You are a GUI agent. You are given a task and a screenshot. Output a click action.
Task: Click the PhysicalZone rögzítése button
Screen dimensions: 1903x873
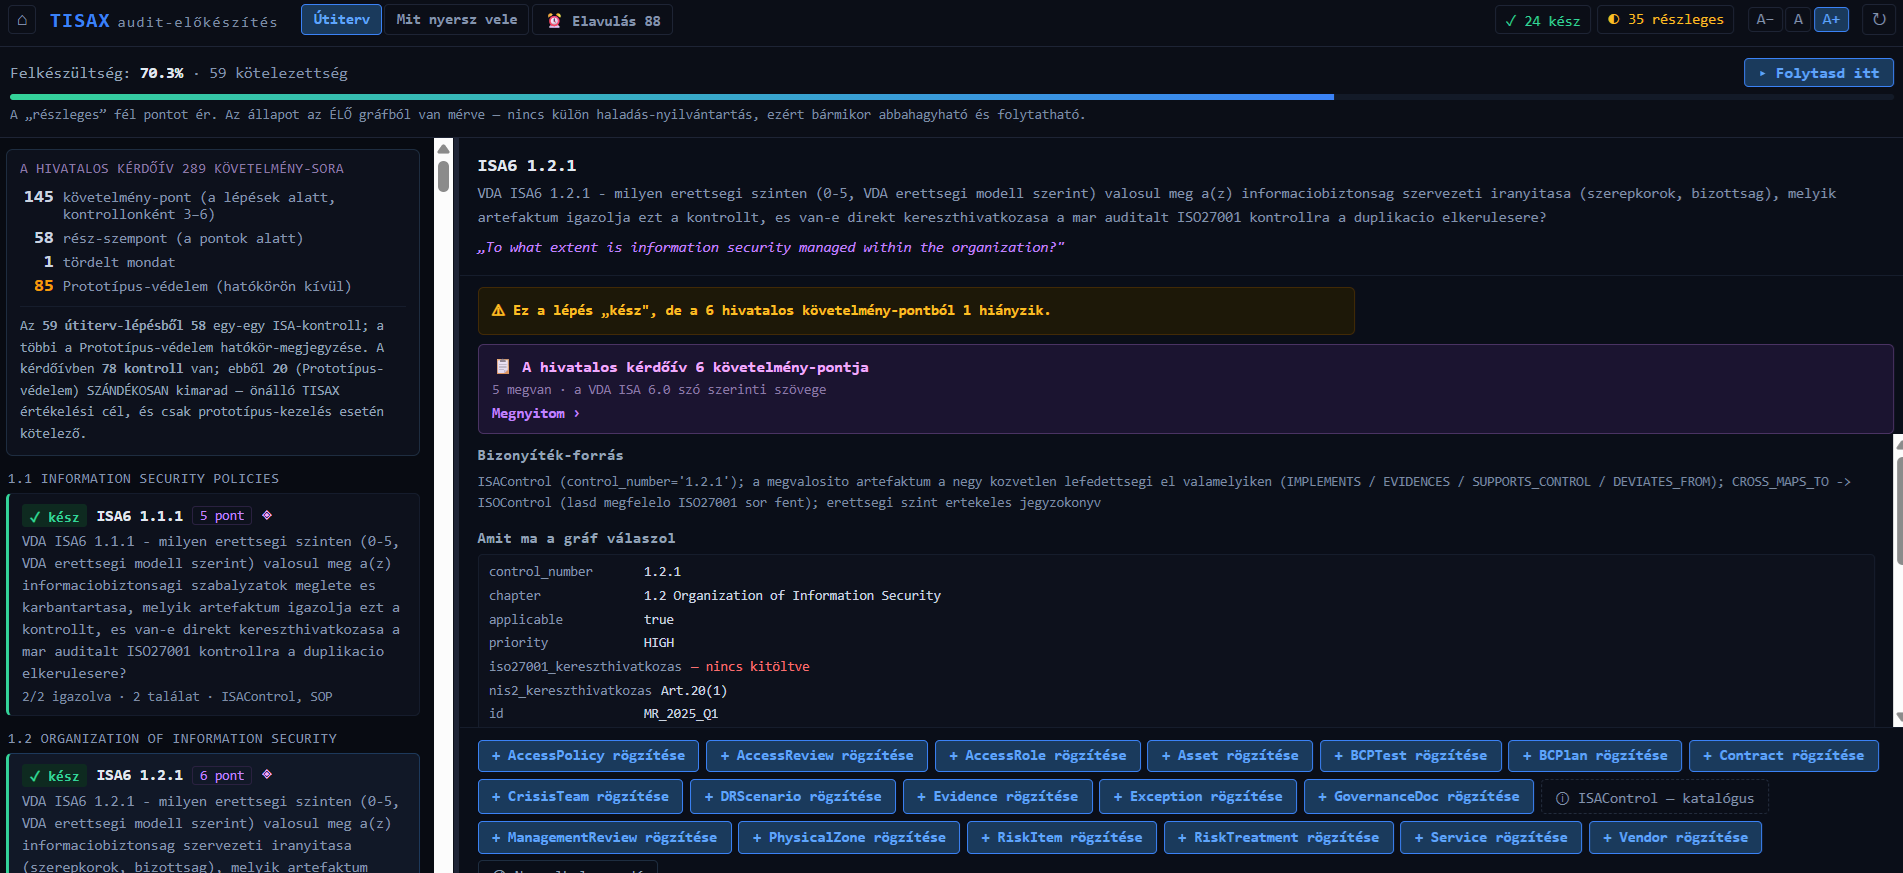point(849,838)
